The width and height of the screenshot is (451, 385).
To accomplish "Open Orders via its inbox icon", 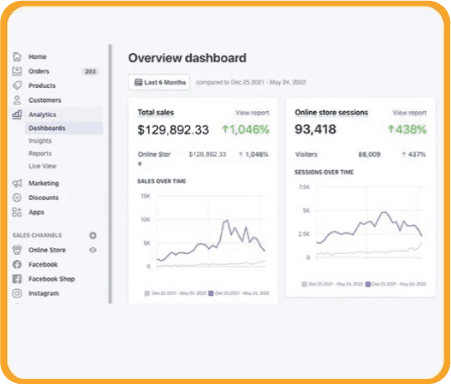I will click(17, 71).
